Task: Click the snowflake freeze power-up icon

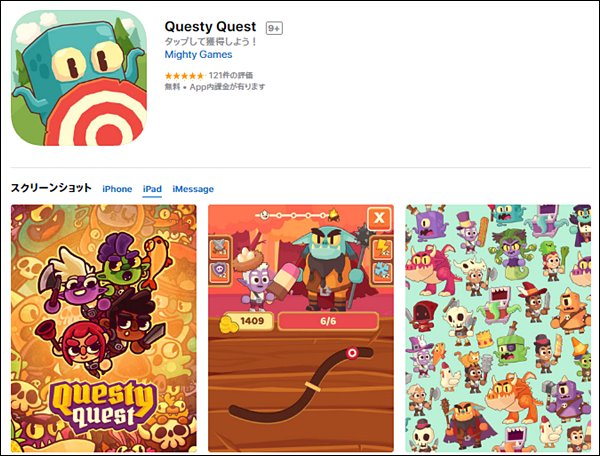Action: [x=383, y=272]
